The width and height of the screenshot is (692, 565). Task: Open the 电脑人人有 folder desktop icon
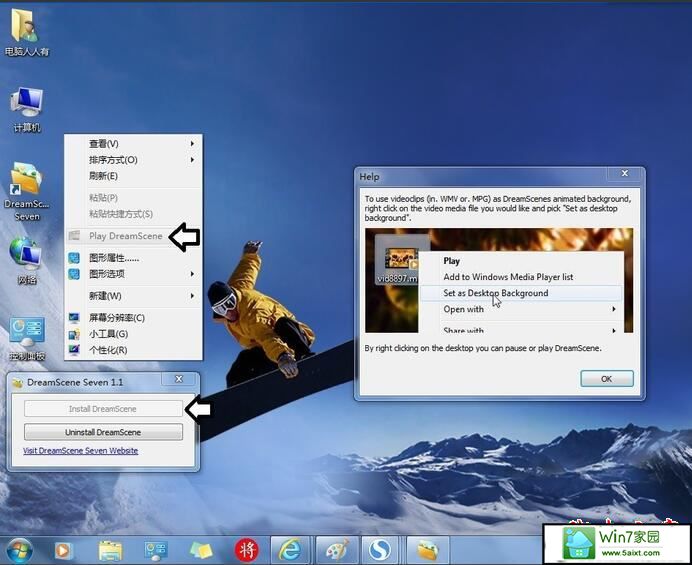pyautogui.click(x=26, y=32)
